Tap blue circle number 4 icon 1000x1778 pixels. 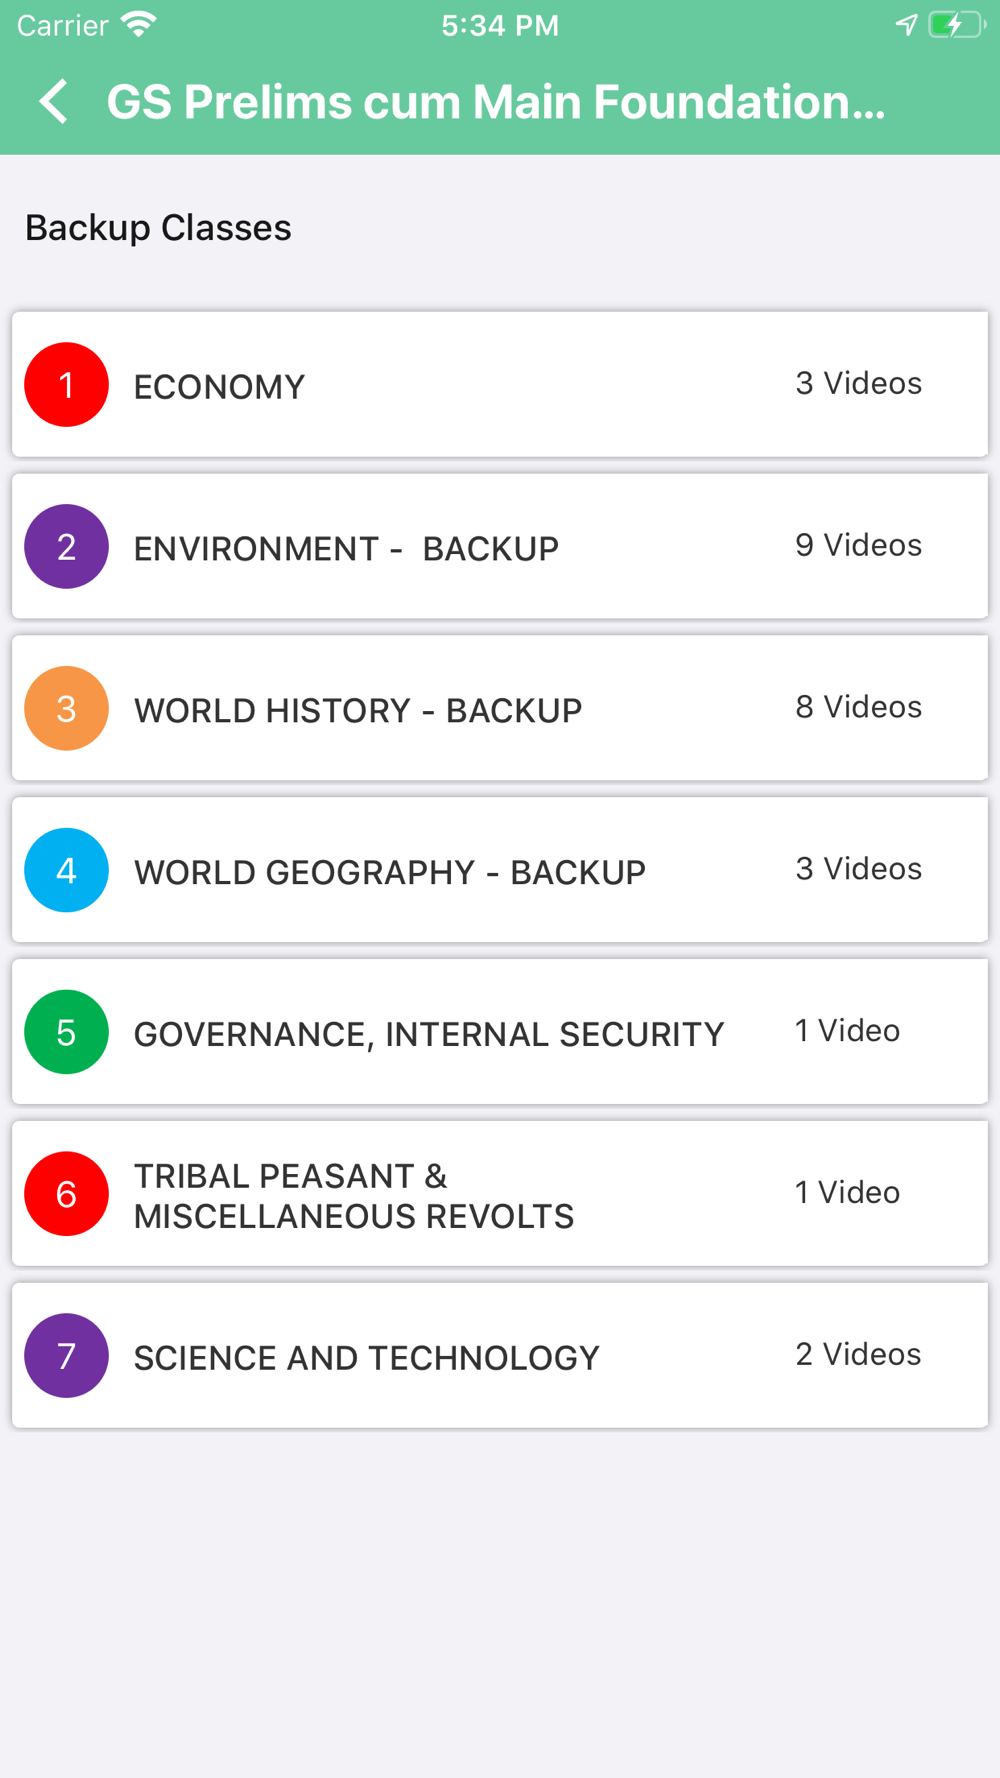point(67,870)
